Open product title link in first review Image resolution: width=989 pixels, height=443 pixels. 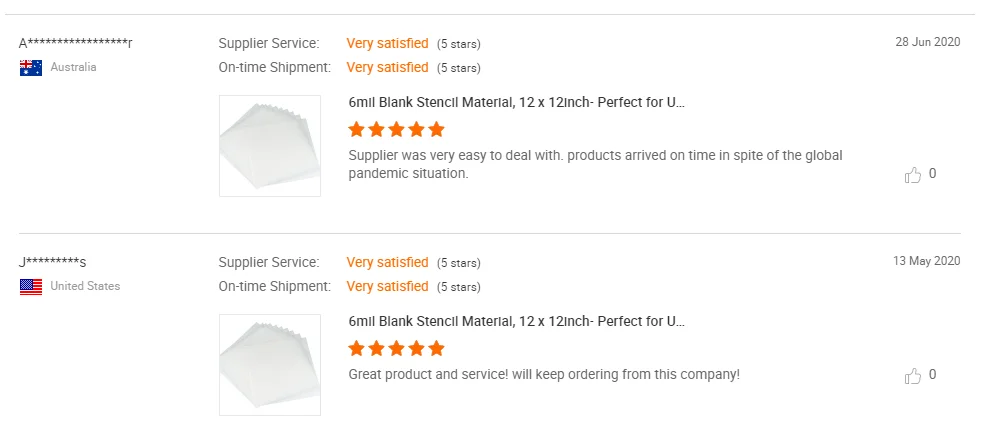coord(516,102)
